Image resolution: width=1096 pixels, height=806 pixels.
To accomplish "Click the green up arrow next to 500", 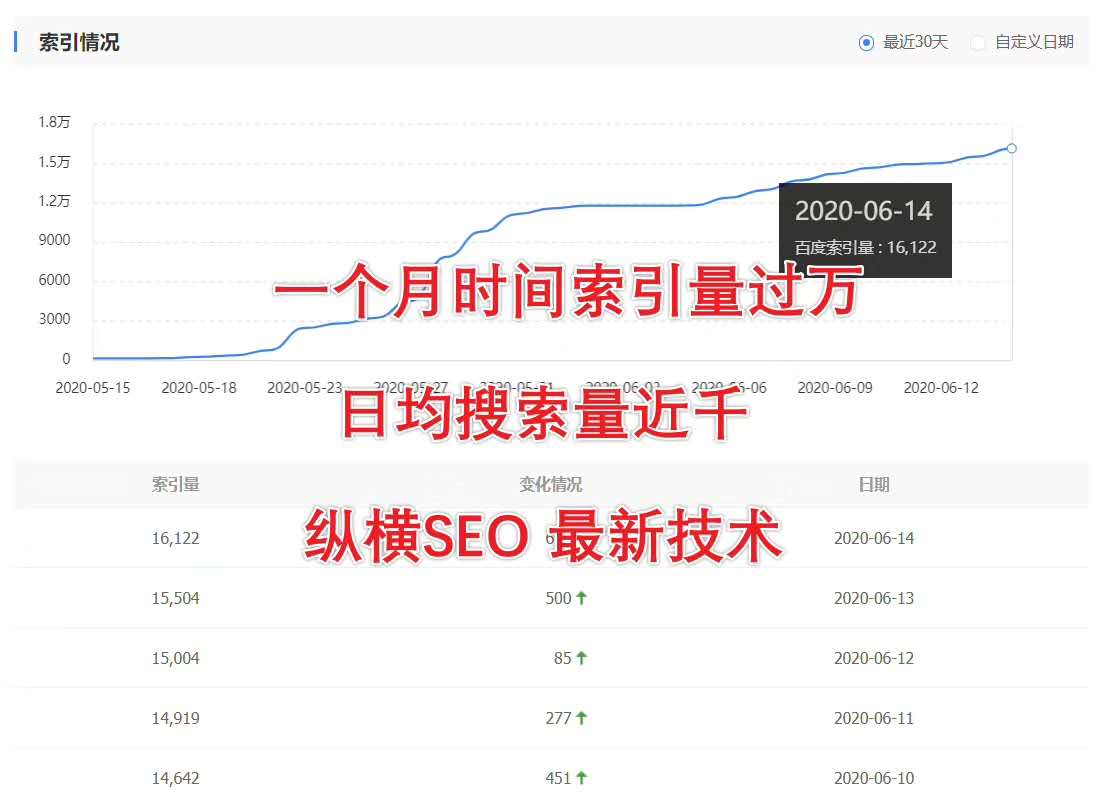I will coord(582,597).
